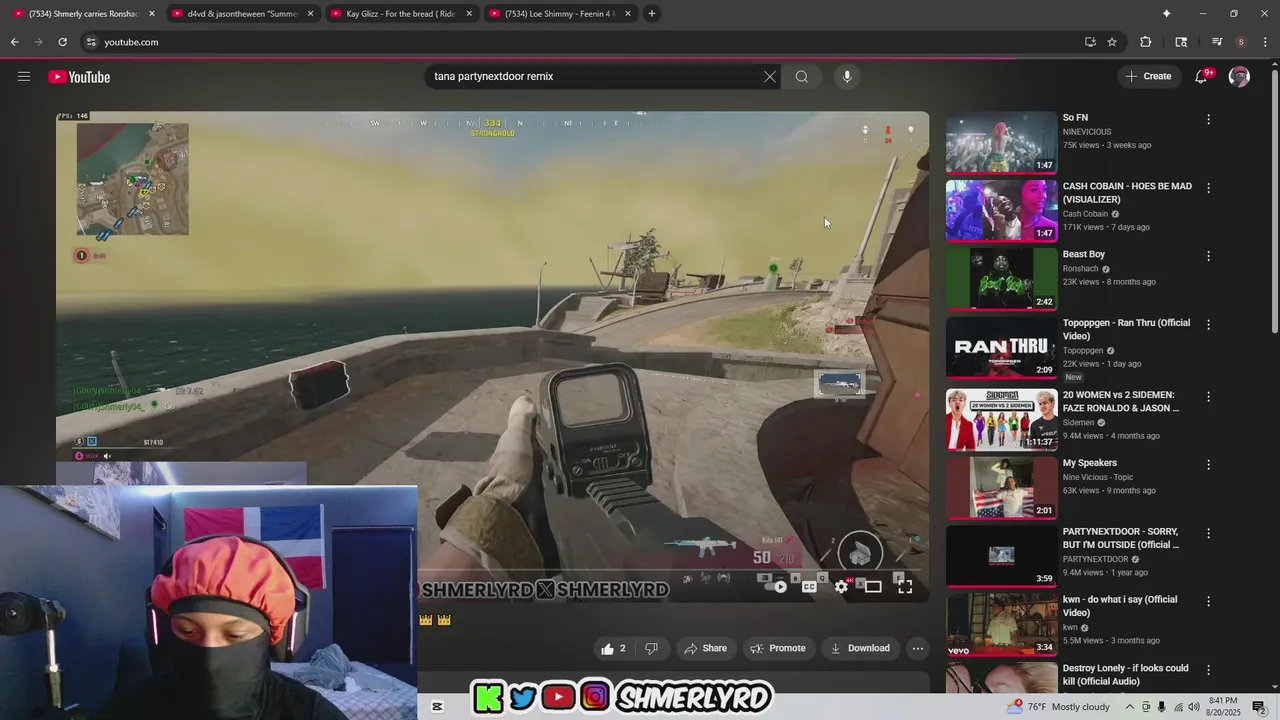Image resolution: width=1280 pixels, height=720 pixels.
Task: Install app icon in address bar
Action: coord(1090,42)
